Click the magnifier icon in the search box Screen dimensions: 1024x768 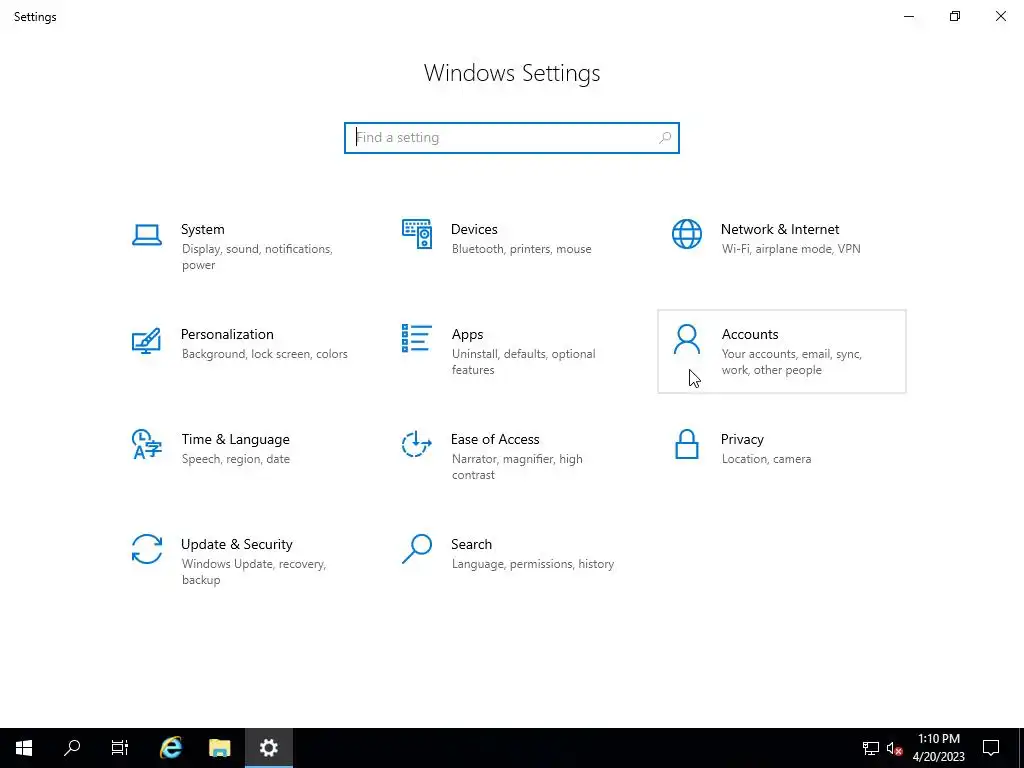665,138
